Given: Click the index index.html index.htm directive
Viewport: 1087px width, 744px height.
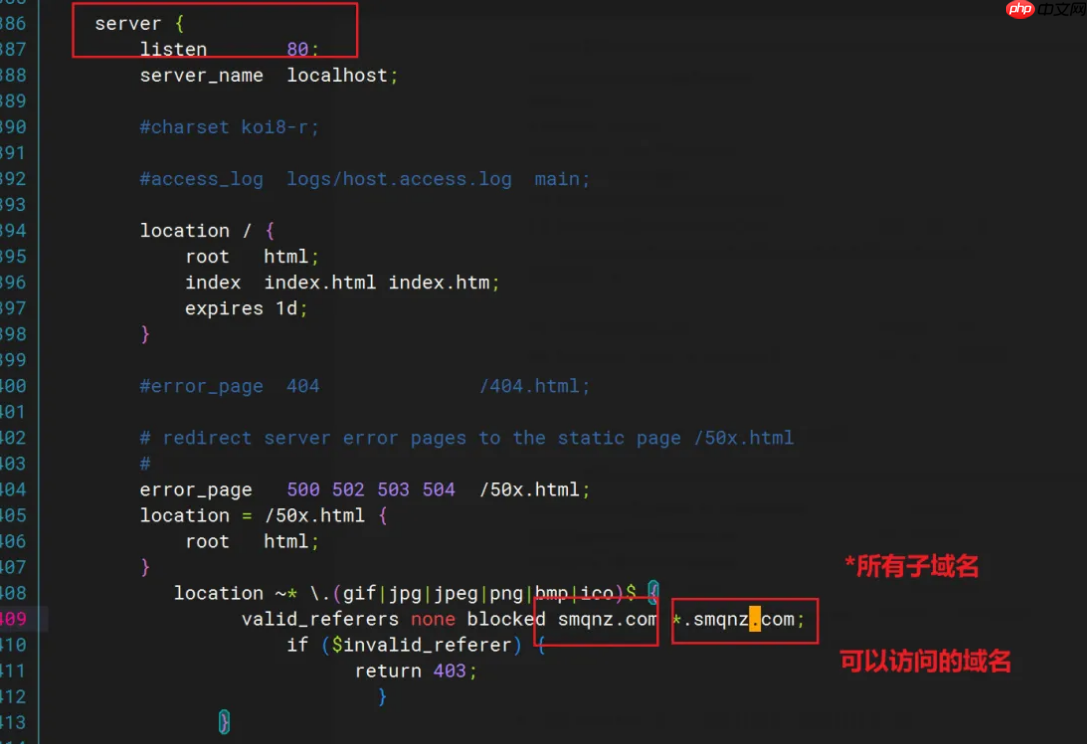Looking at the screenshot, I should [341, 282].
